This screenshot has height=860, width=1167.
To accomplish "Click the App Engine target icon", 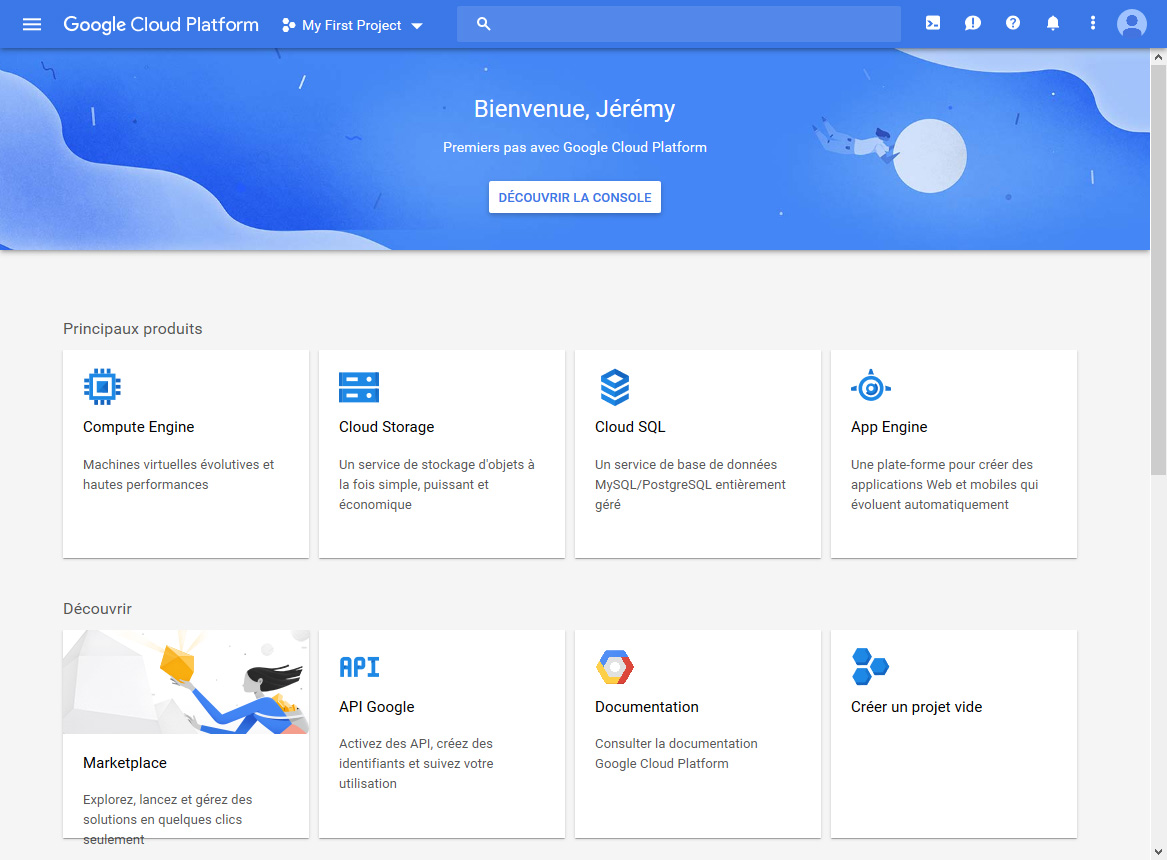I will (871, 385).
